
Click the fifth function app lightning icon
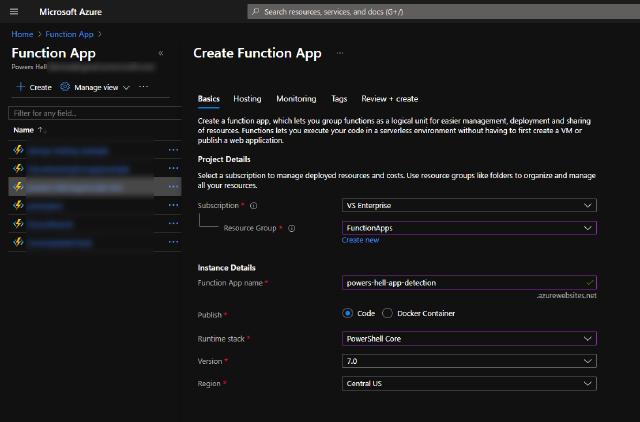click(18, 223)
